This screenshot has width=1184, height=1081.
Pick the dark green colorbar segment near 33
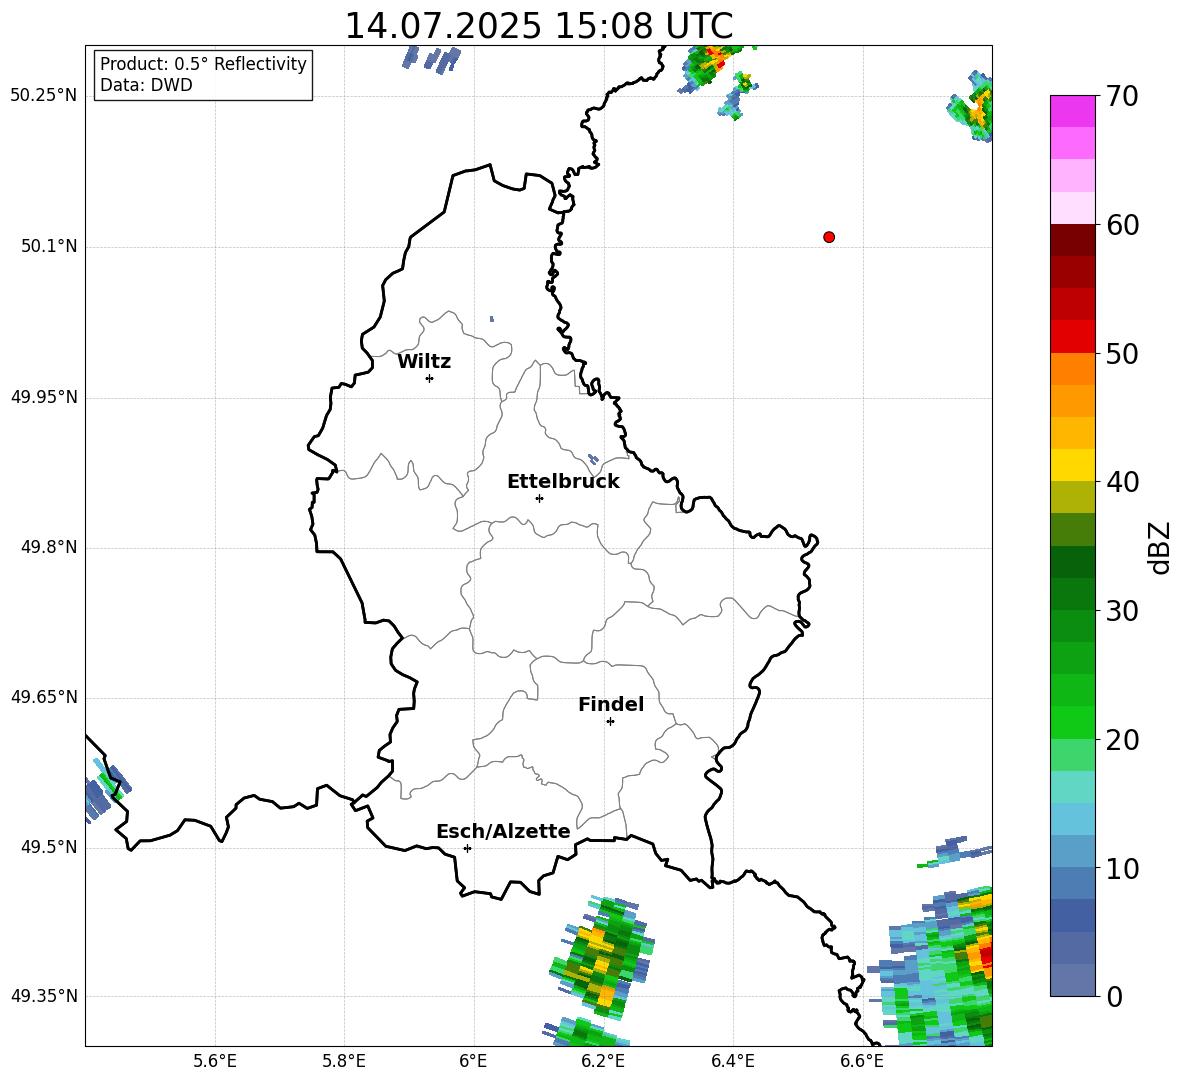pyautogui.click(x=1072, y=562)
